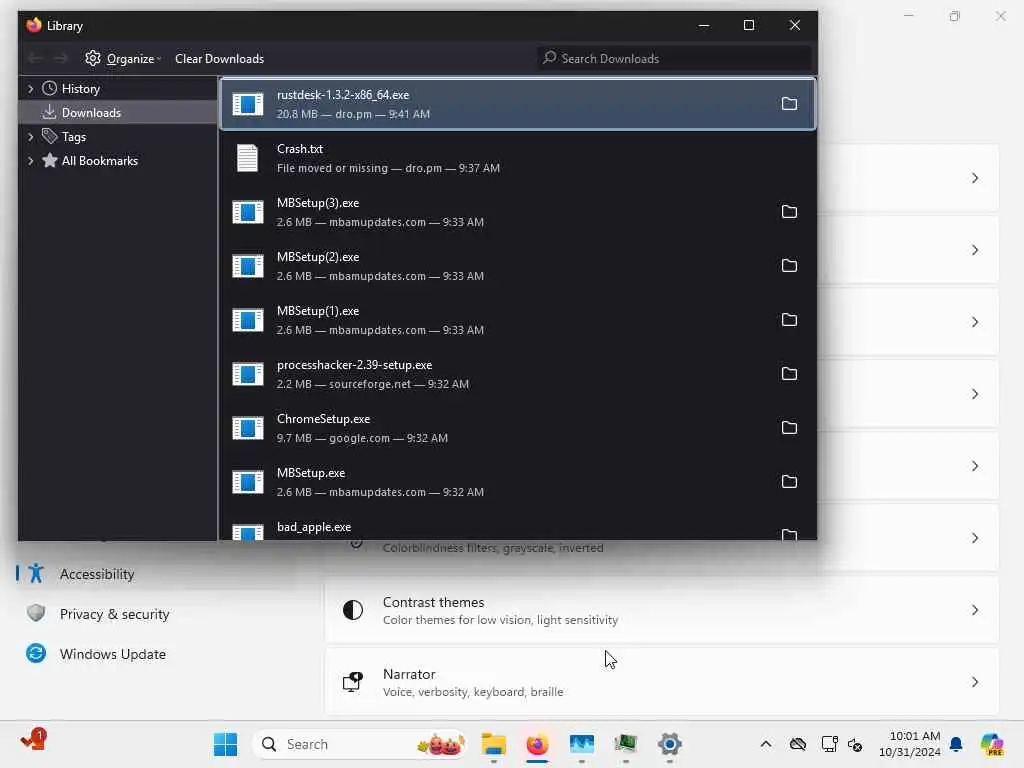Image resolution: width=1024 pixels, height=768 pixels.
Task: Open Firefox from the taskbar
Action: pyautogui.click(x=537, y=744)
